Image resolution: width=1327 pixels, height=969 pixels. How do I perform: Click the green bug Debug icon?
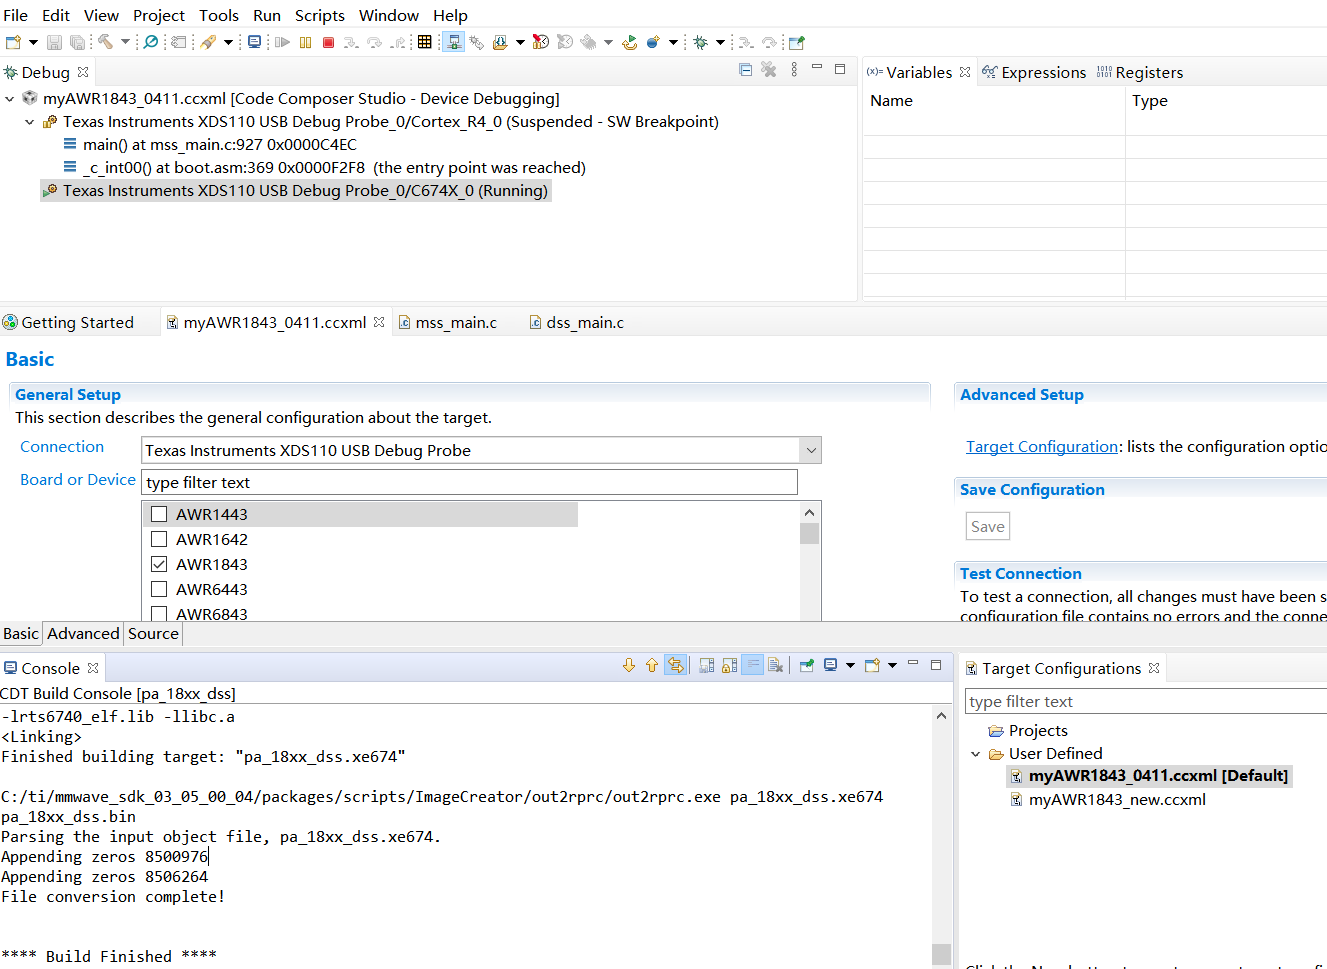(700, 42)
